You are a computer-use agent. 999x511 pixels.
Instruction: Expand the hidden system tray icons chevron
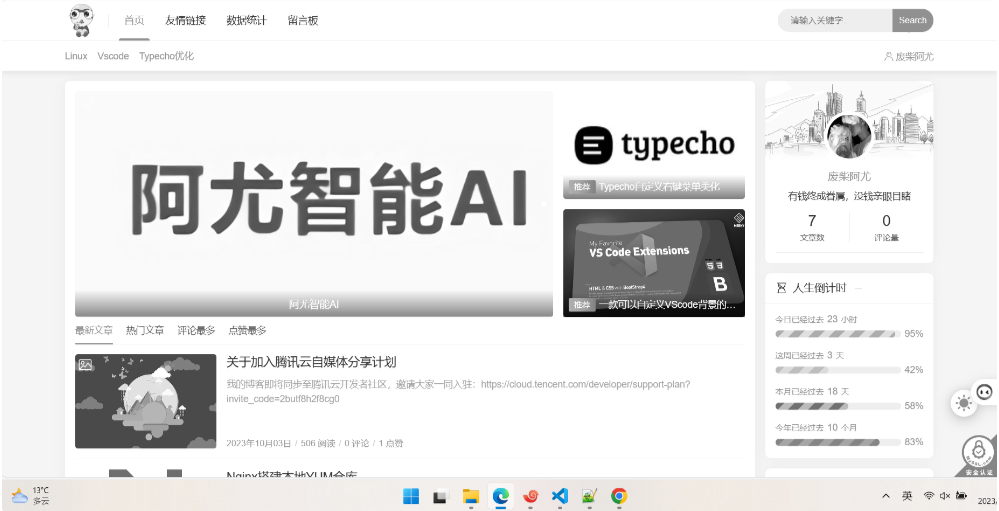(x=886, y=496)
